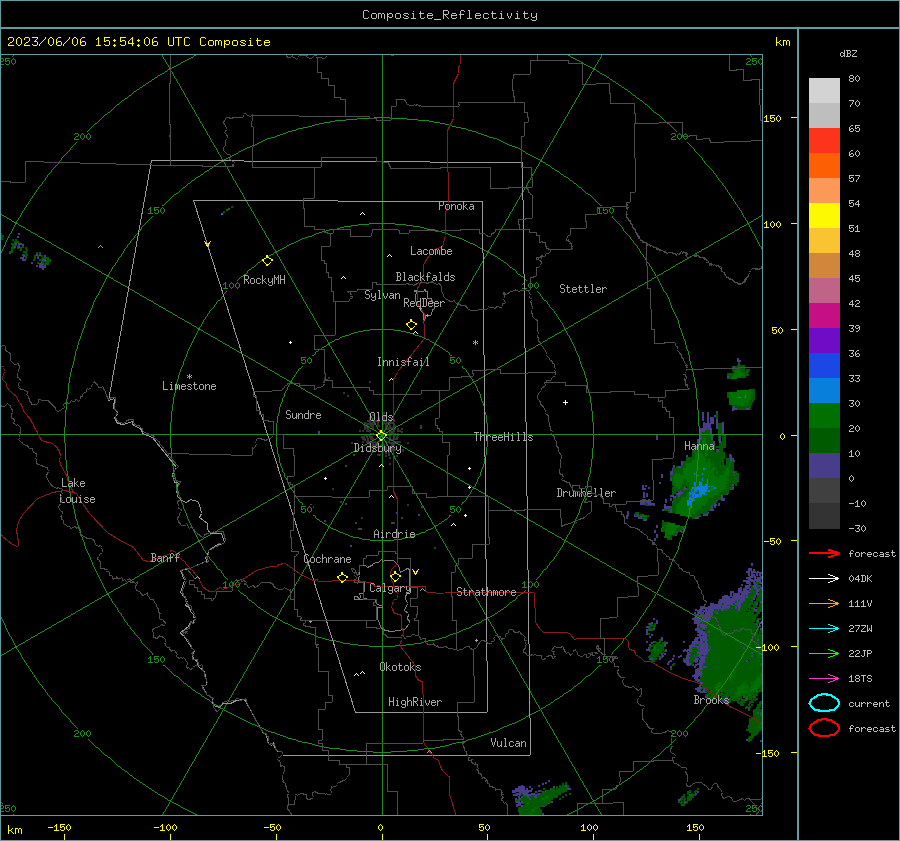Click the white plus marker east of ThreeHills
The width and height of the screenshot is (900, 841).
565,402
